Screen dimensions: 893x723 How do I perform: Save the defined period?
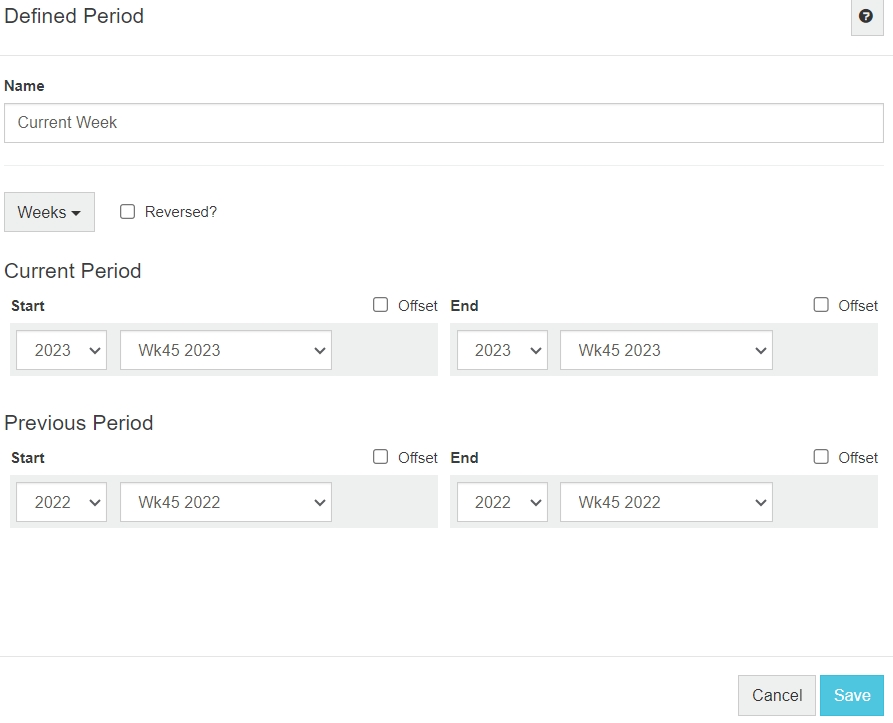point(852,695)
